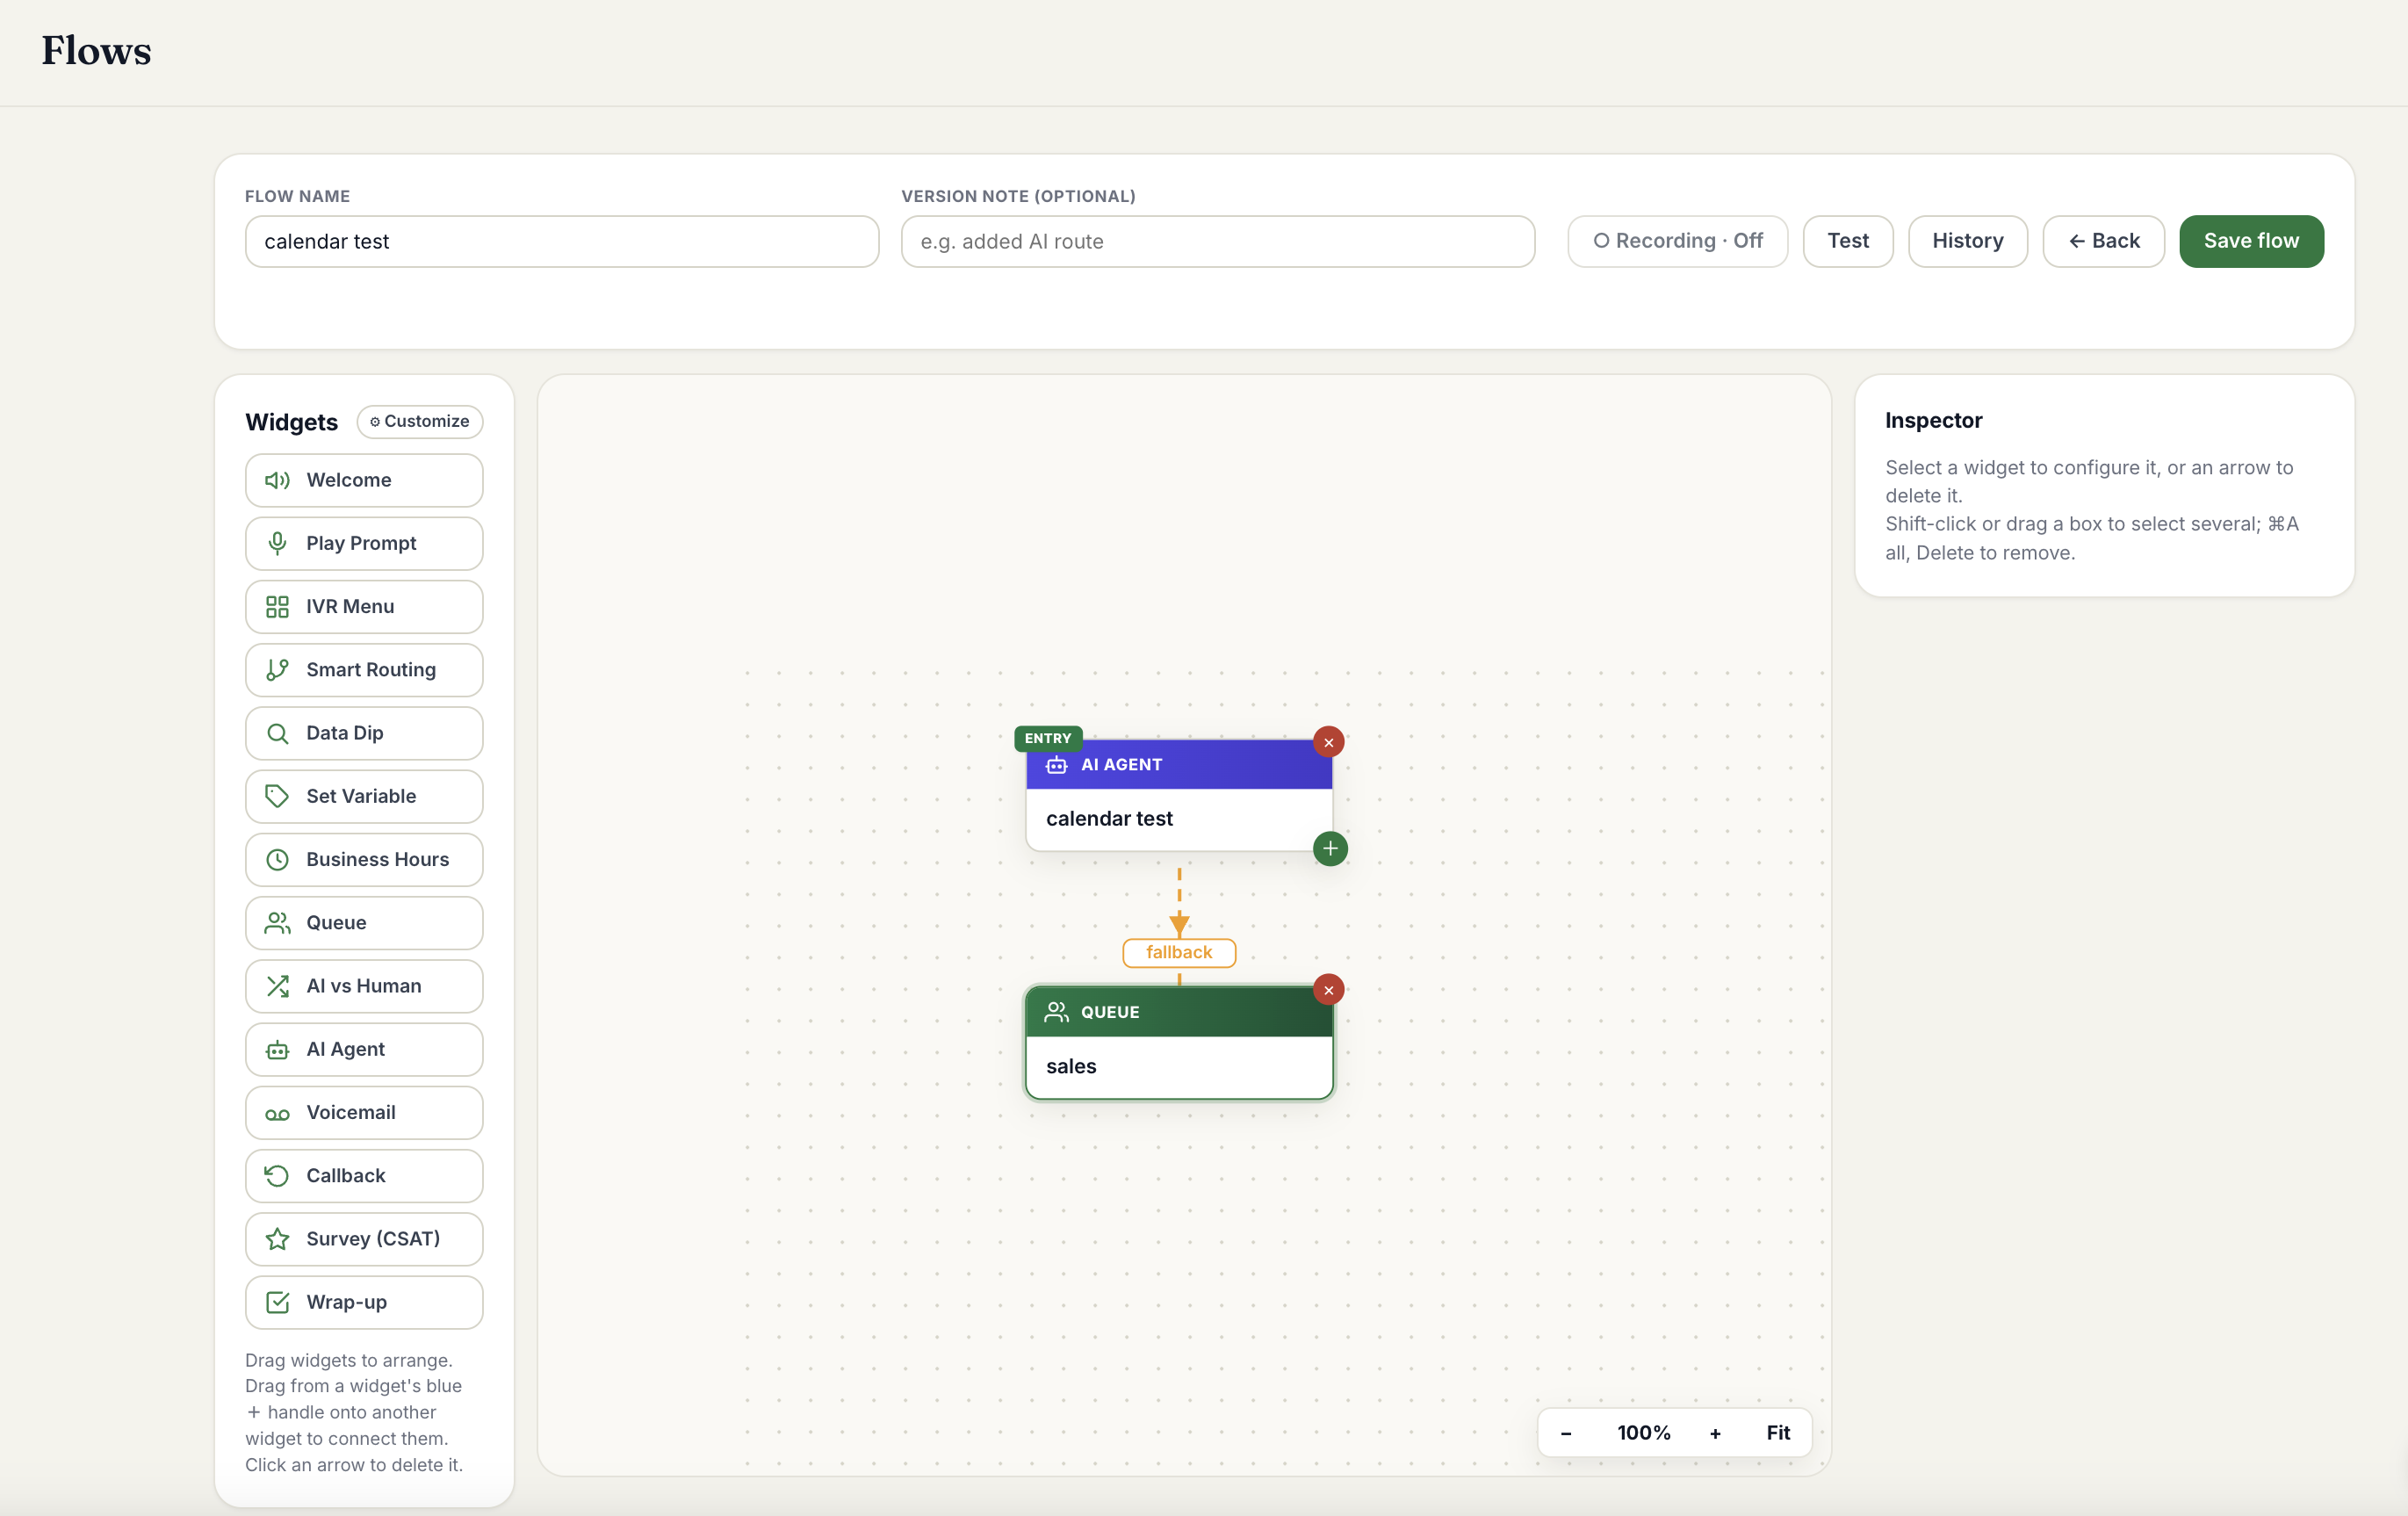Click the robot icon in AI AGENT node header
The width and height of the screenshot is (2408, 1516).
point(1056,765)
